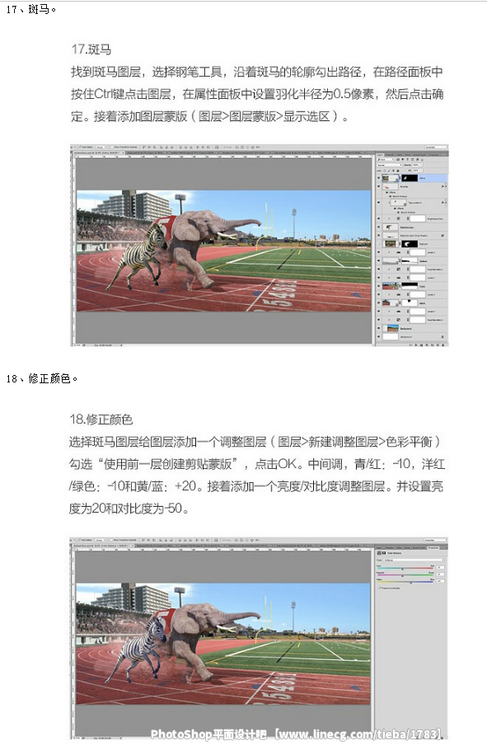Viewport: 487px width, 750px height.
Task: Open the Group dropdown in step 17 options bar
Action: (100, 147)
